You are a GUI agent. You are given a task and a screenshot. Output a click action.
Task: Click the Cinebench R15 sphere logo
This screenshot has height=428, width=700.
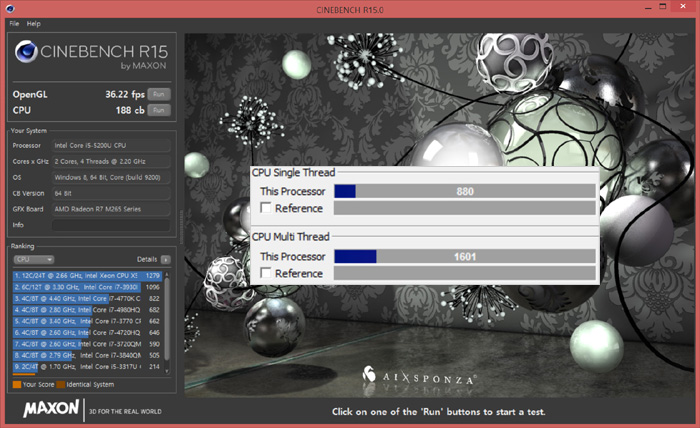coord(26,51)
